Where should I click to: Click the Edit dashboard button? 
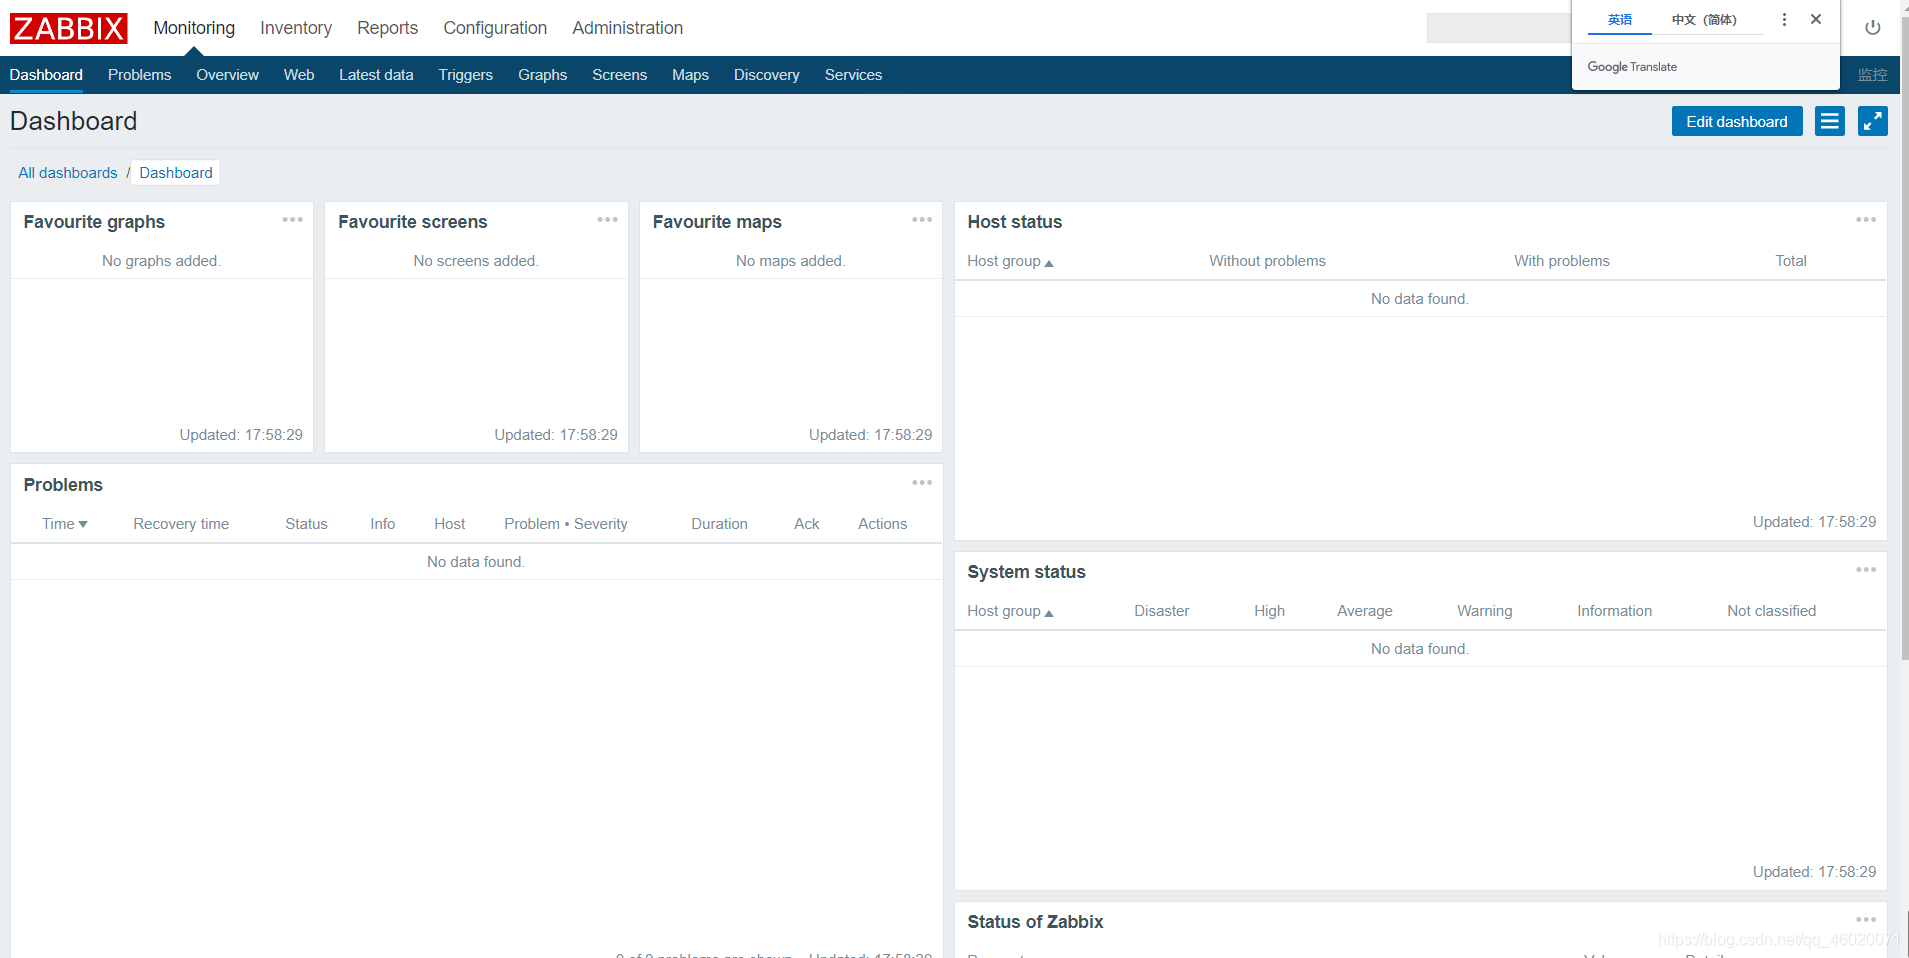[1737, 121]
